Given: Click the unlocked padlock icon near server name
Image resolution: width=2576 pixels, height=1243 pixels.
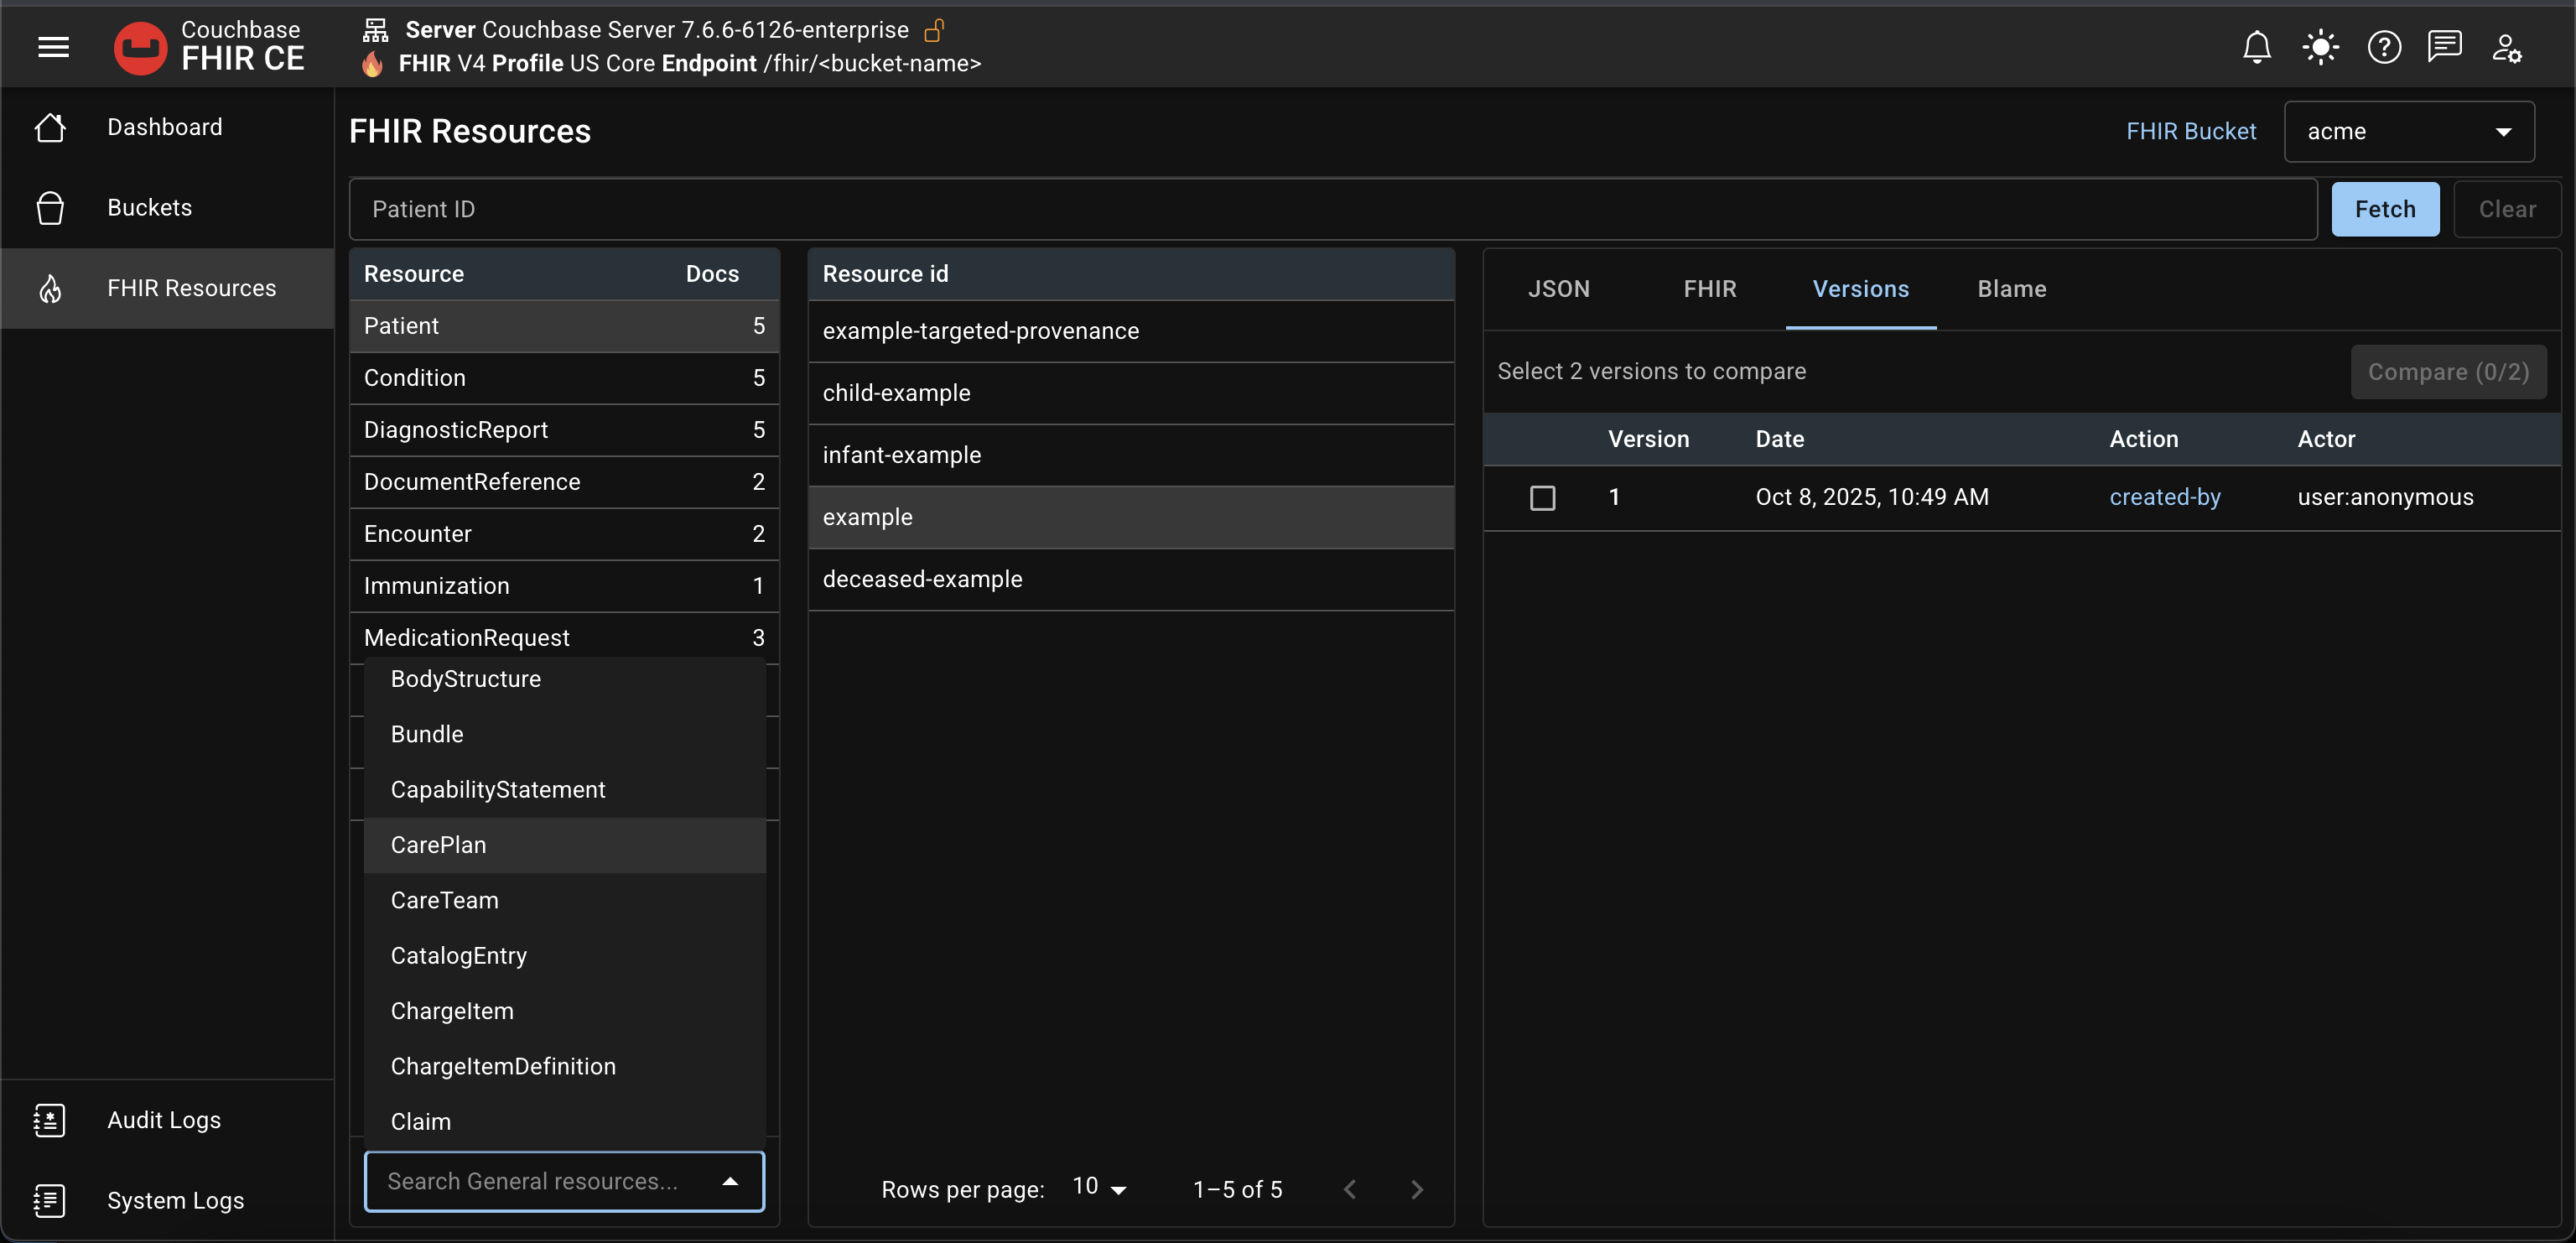Looking at the screenshot, I should pyautogui.click(x=935, y=29).
